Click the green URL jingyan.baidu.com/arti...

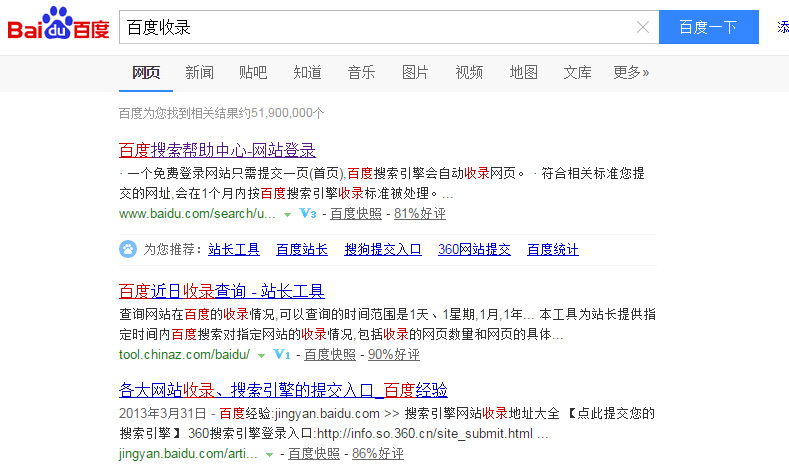(188, 454)
